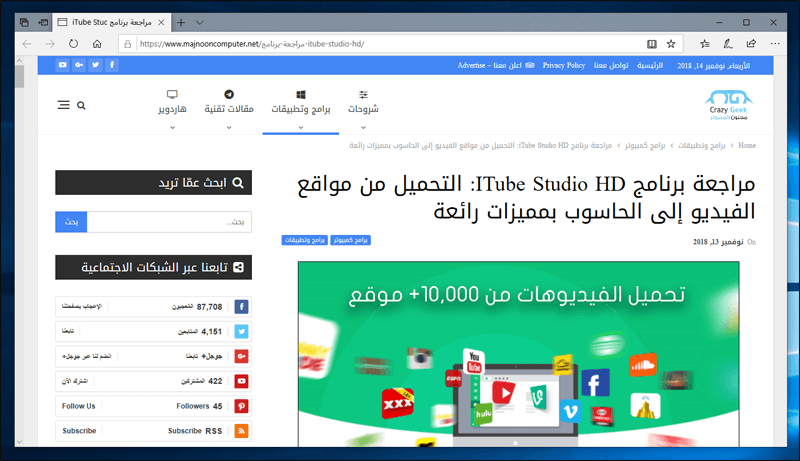The width and height of the screenshot is (800, 461).
Task: Expand هاردوير dropdown chevron
Action: tap(172, 127)
